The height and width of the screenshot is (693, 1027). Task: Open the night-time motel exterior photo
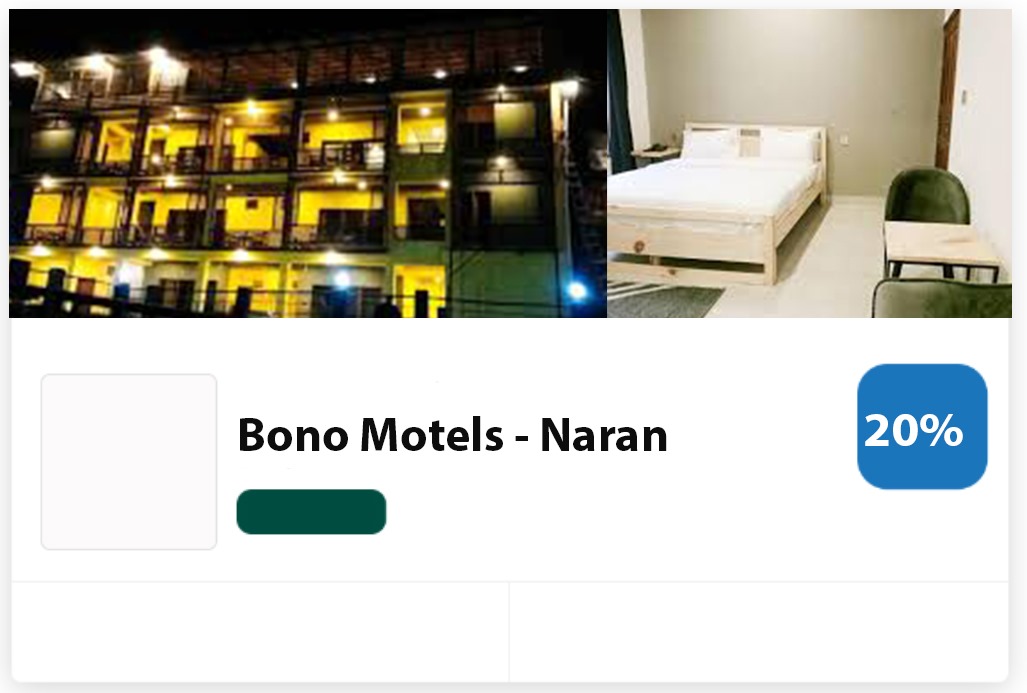tap(308, 163)
